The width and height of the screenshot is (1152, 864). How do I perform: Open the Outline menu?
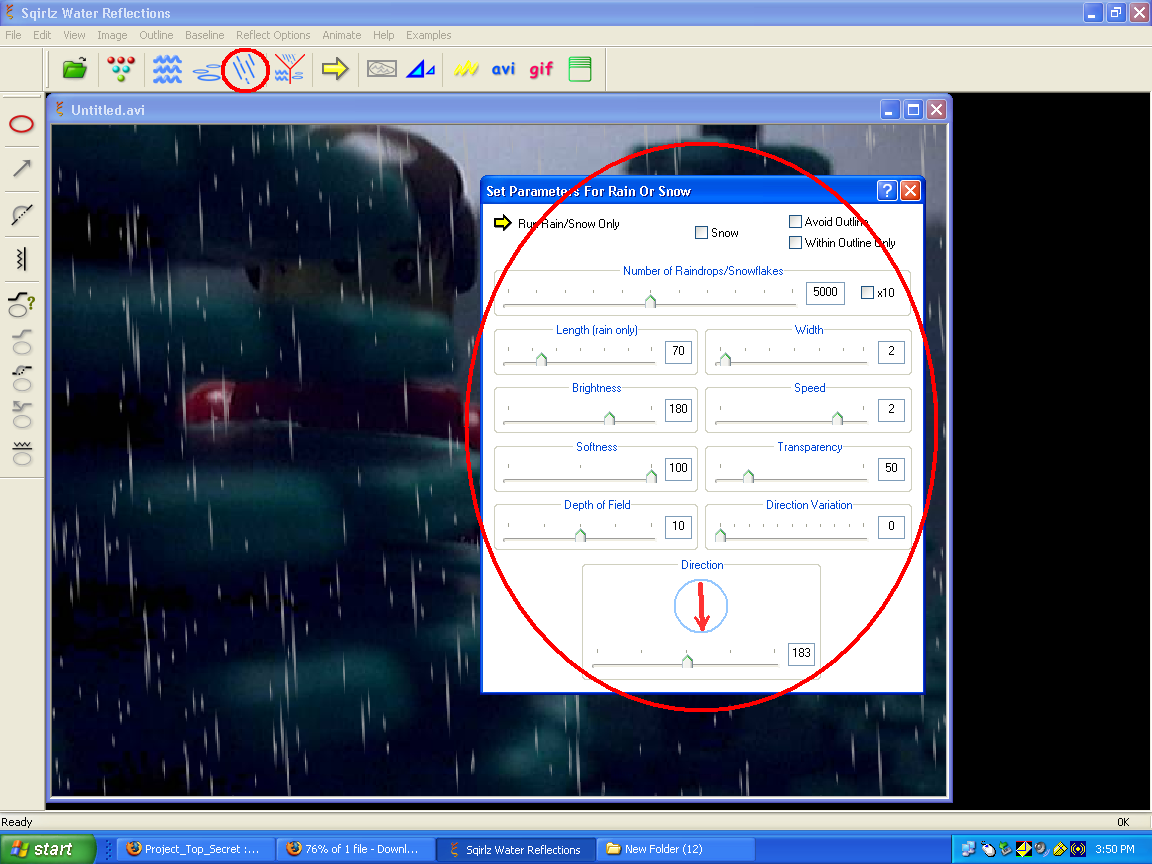click(156, 35)
